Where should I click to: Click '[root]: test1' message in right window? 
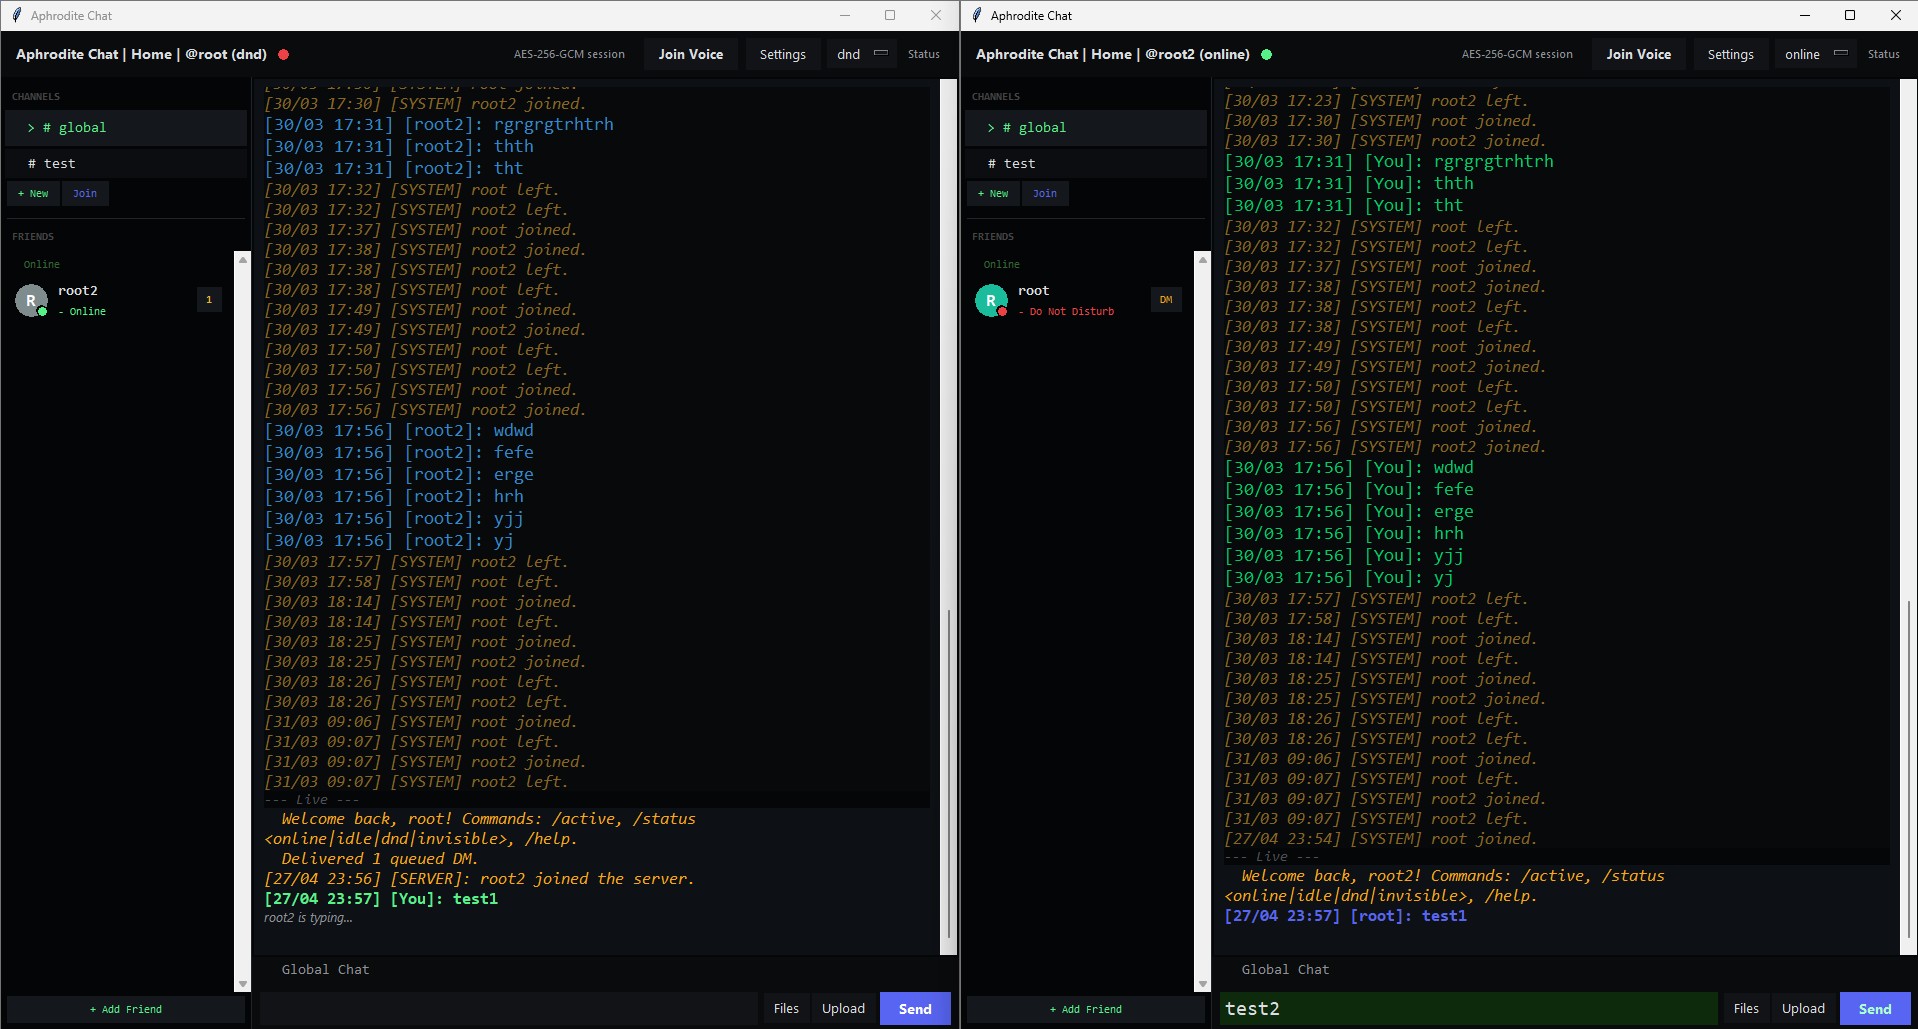pos(1346,916)
